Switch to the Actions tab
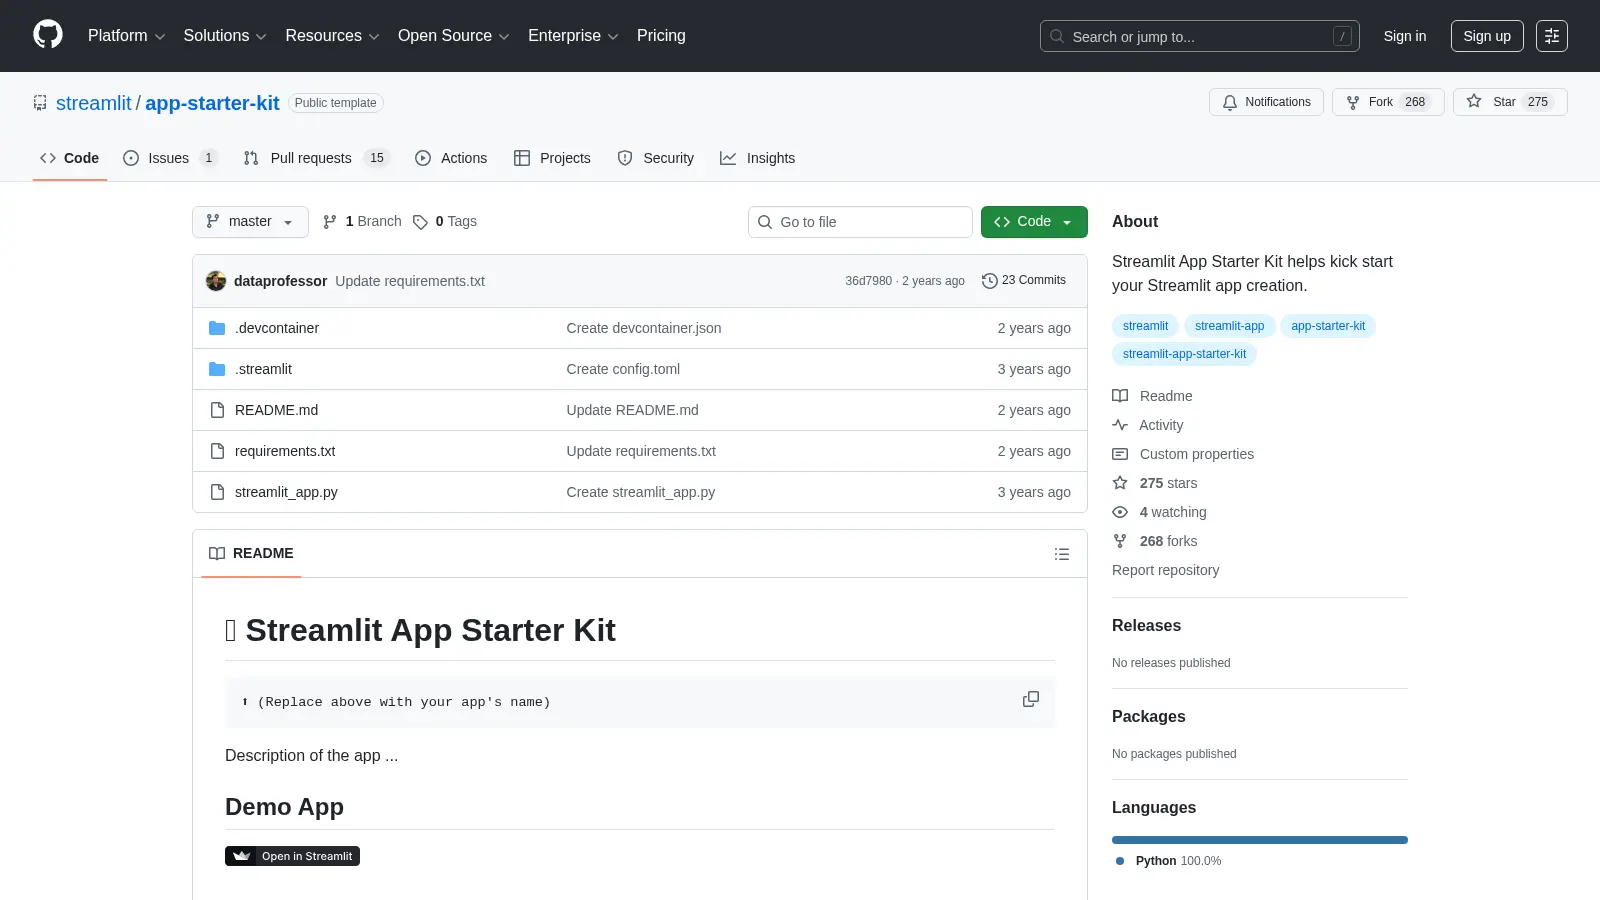 451,158
